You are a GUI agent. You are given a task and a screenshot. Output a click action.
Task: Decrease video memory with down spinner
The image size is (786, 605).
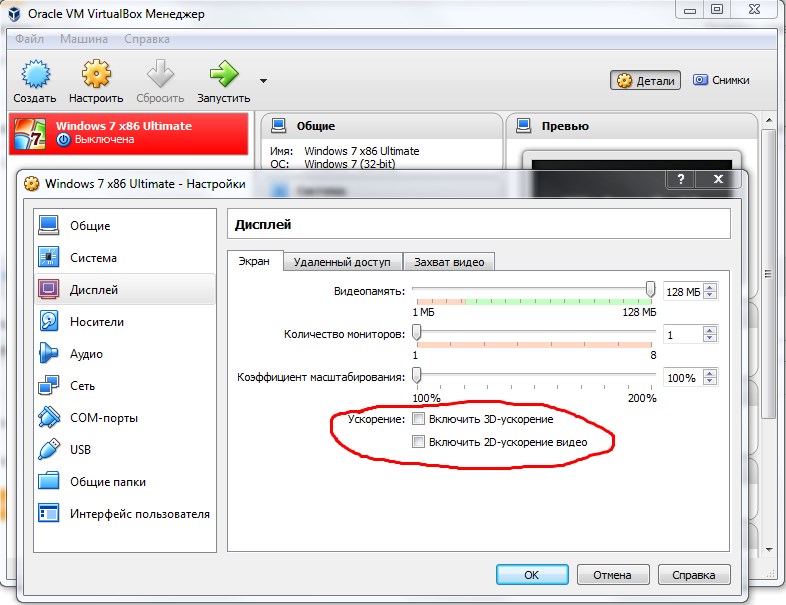pyautogui.click(x=710, y=295)
